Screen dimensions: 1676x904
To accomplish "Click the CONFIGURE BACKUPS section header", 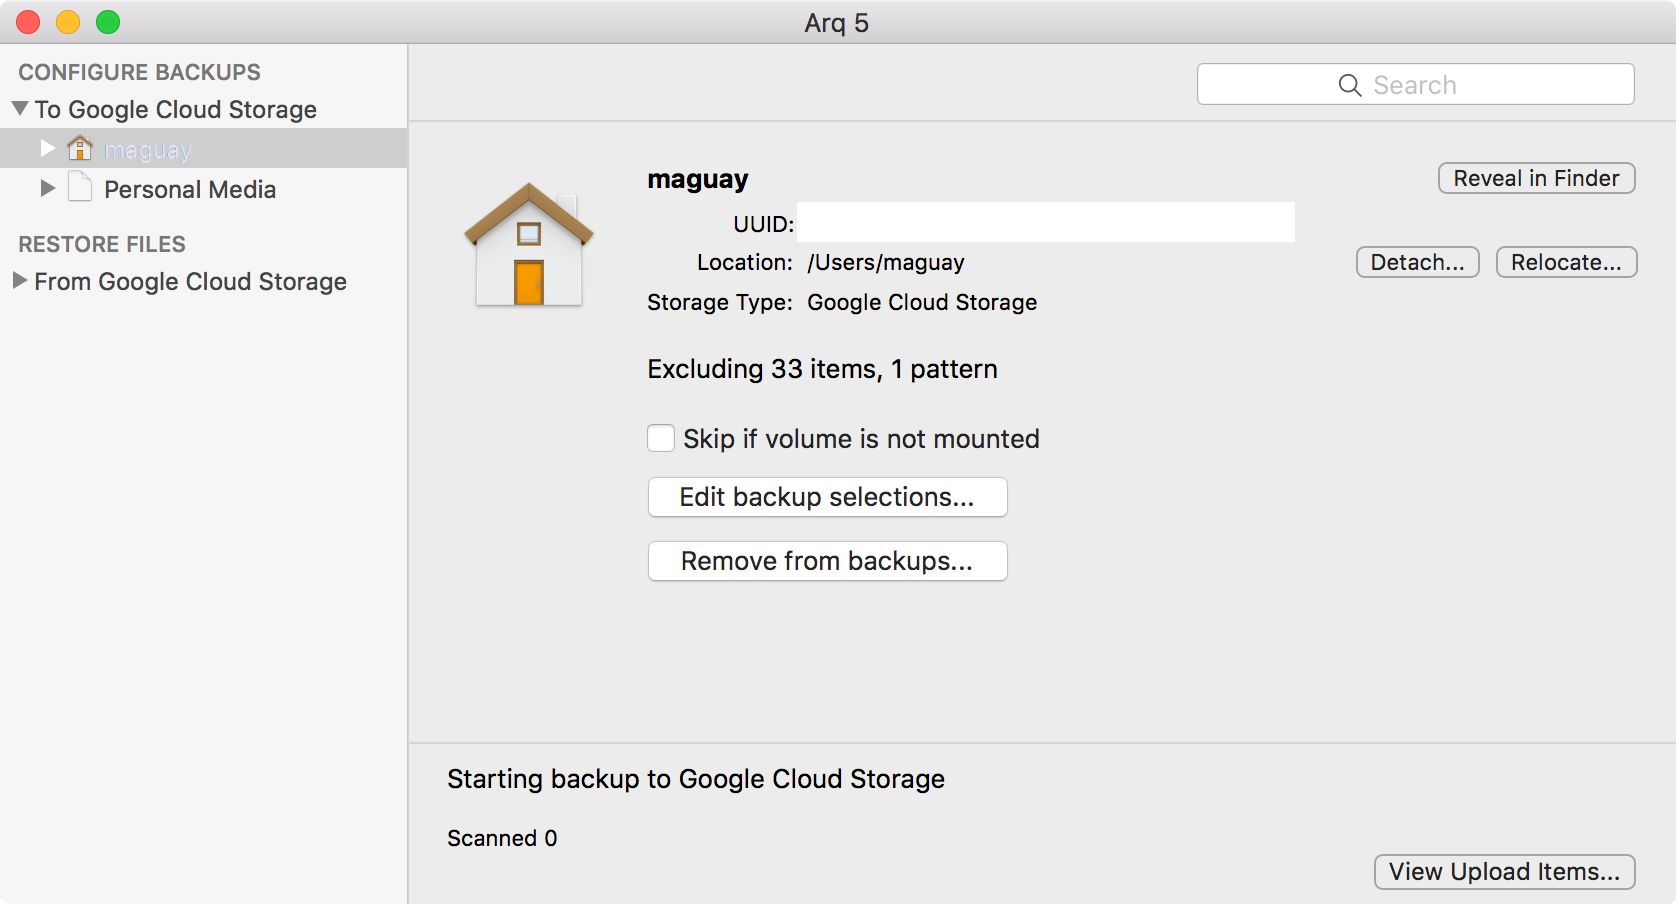I will click(139, 72).
